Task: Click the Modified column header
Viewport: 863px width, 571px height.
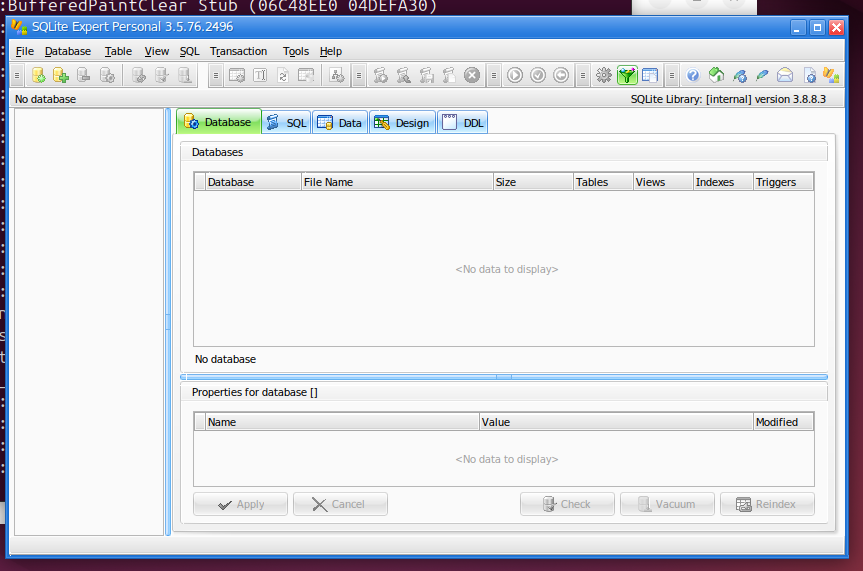Action: (783, 422)
